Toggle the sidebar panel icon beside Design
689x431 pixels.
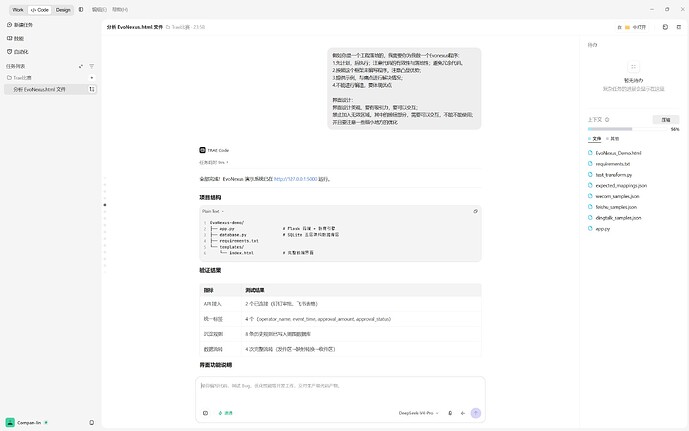tap(81, 9)
